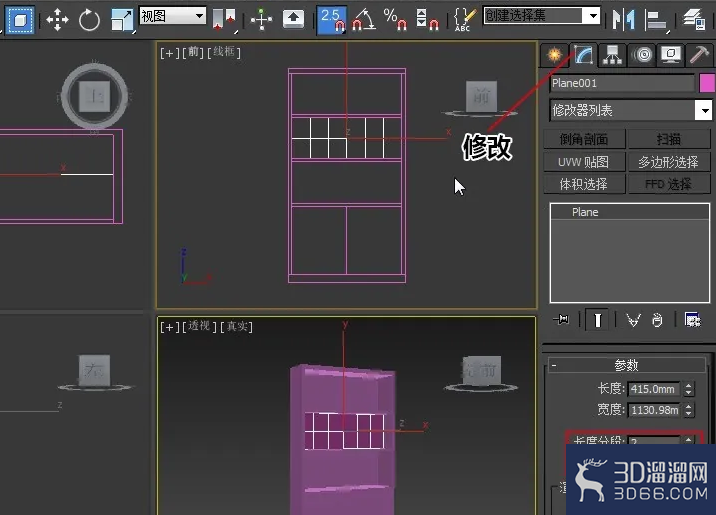Open the Layer Manager icon
This screenshot has width=716, height=515.
coord(694,20)
